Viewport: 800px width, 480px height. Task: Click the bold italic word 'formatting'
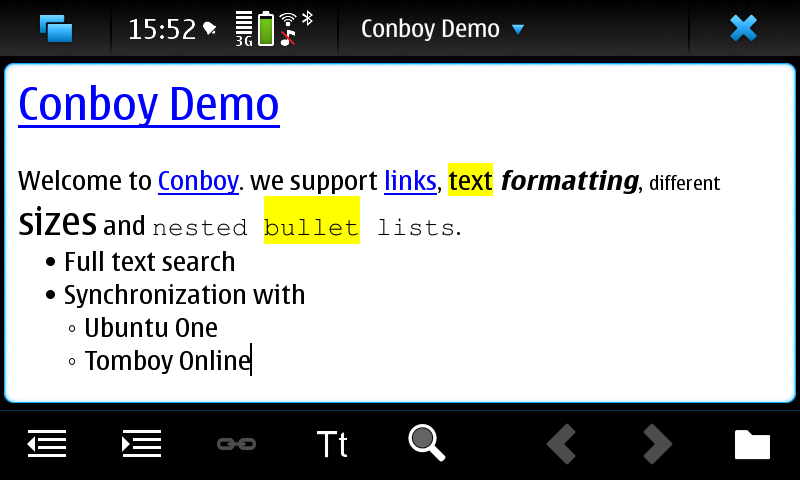tap(569, 181)
